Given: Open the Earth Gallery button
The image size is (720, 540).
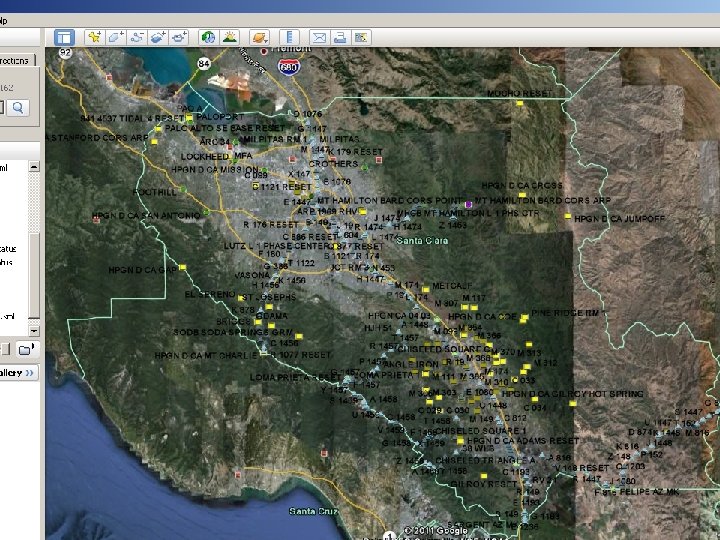Looking at the screenshot, I should pos(16,372).
